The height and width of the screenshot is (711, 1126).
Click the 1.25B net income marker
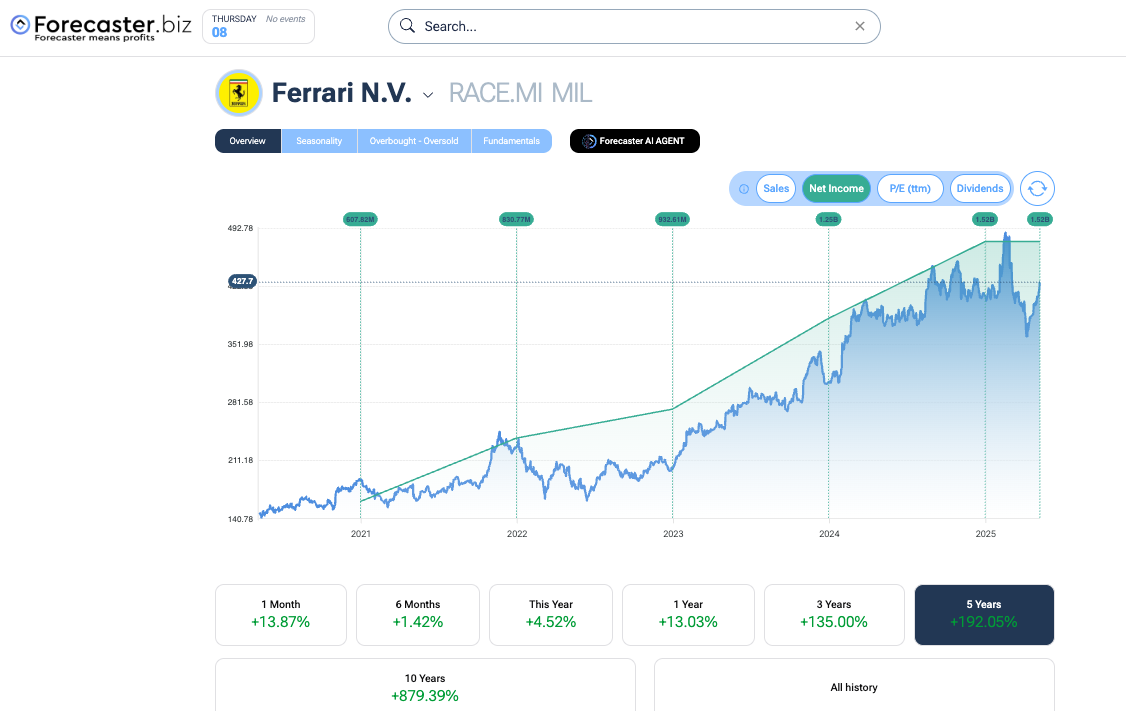[x=828, y=219]
